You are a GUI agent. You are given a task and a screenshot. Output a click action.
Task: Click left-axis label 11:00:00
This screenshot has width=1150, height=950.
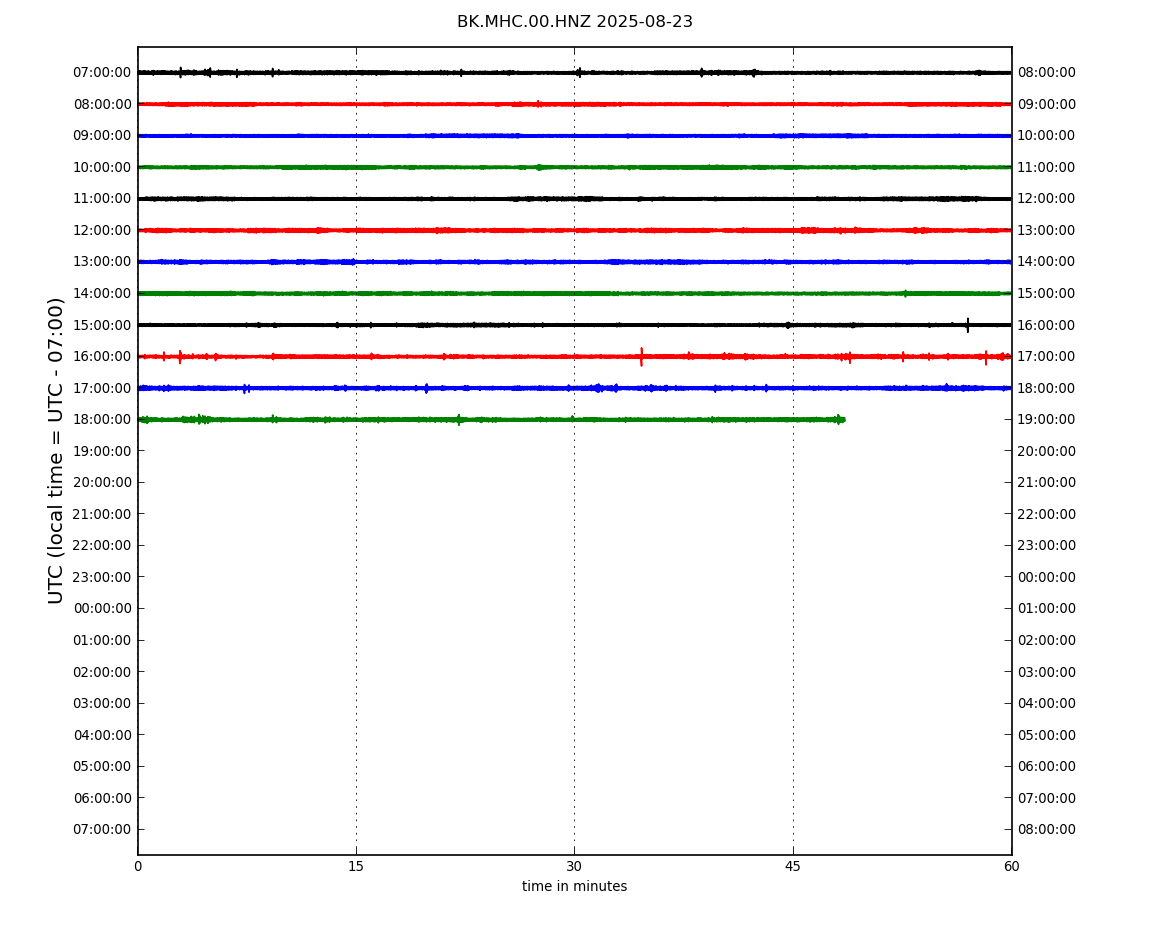(x=102, y=199)
